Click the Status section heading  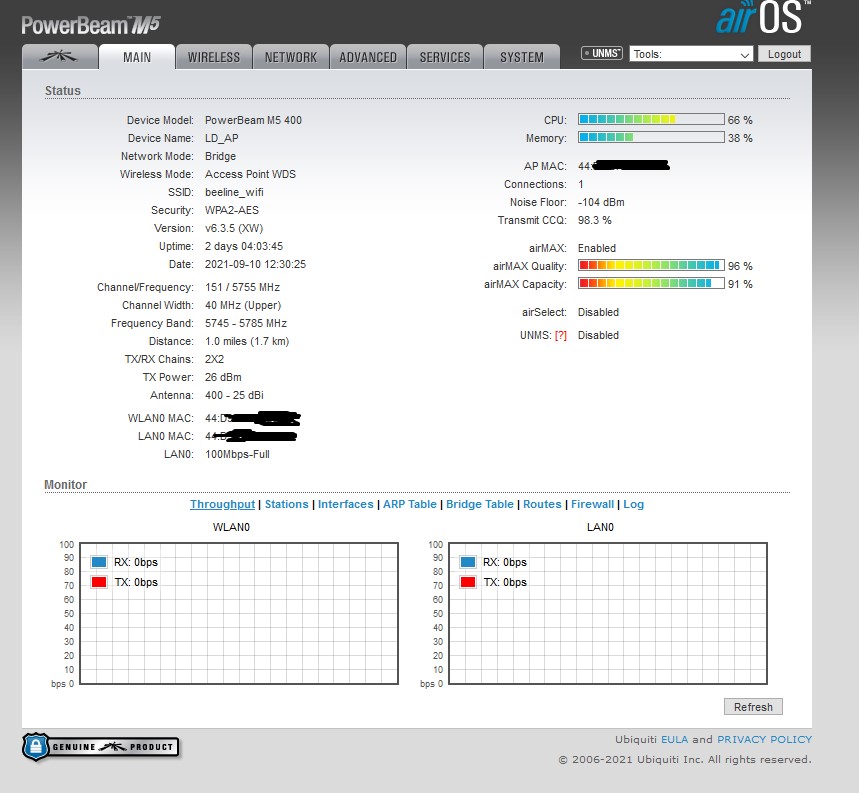(62, 91)
